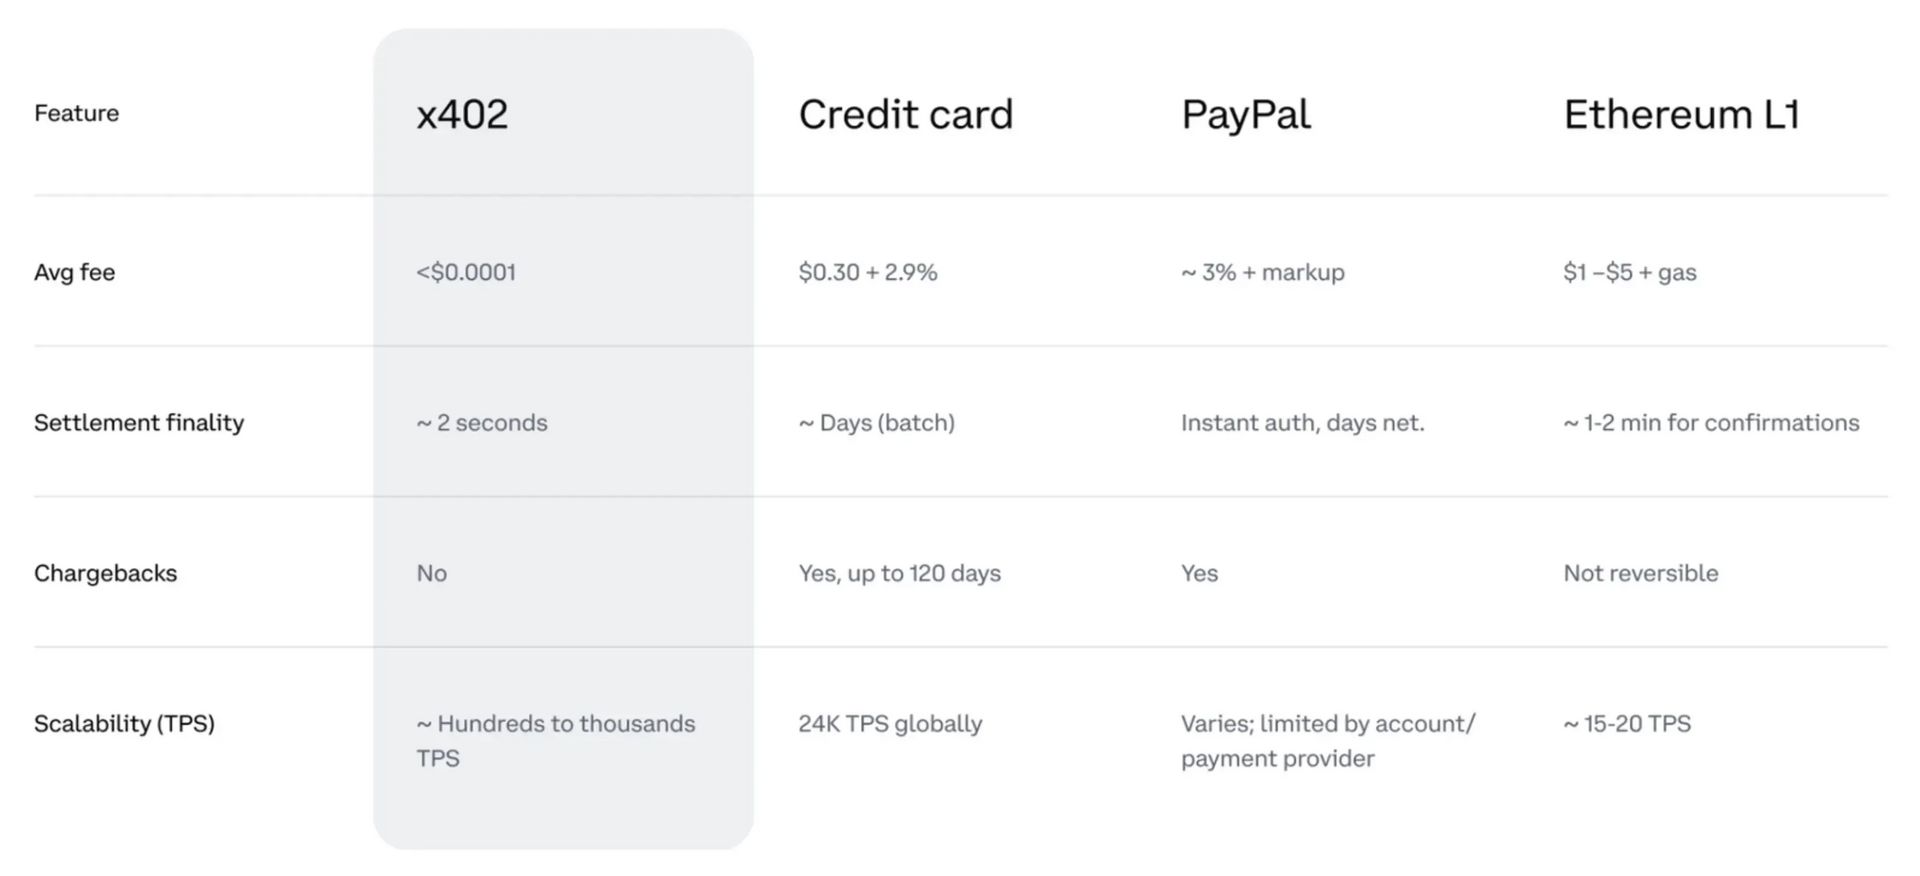Click the Feature header label

click(x=76, y=113)
